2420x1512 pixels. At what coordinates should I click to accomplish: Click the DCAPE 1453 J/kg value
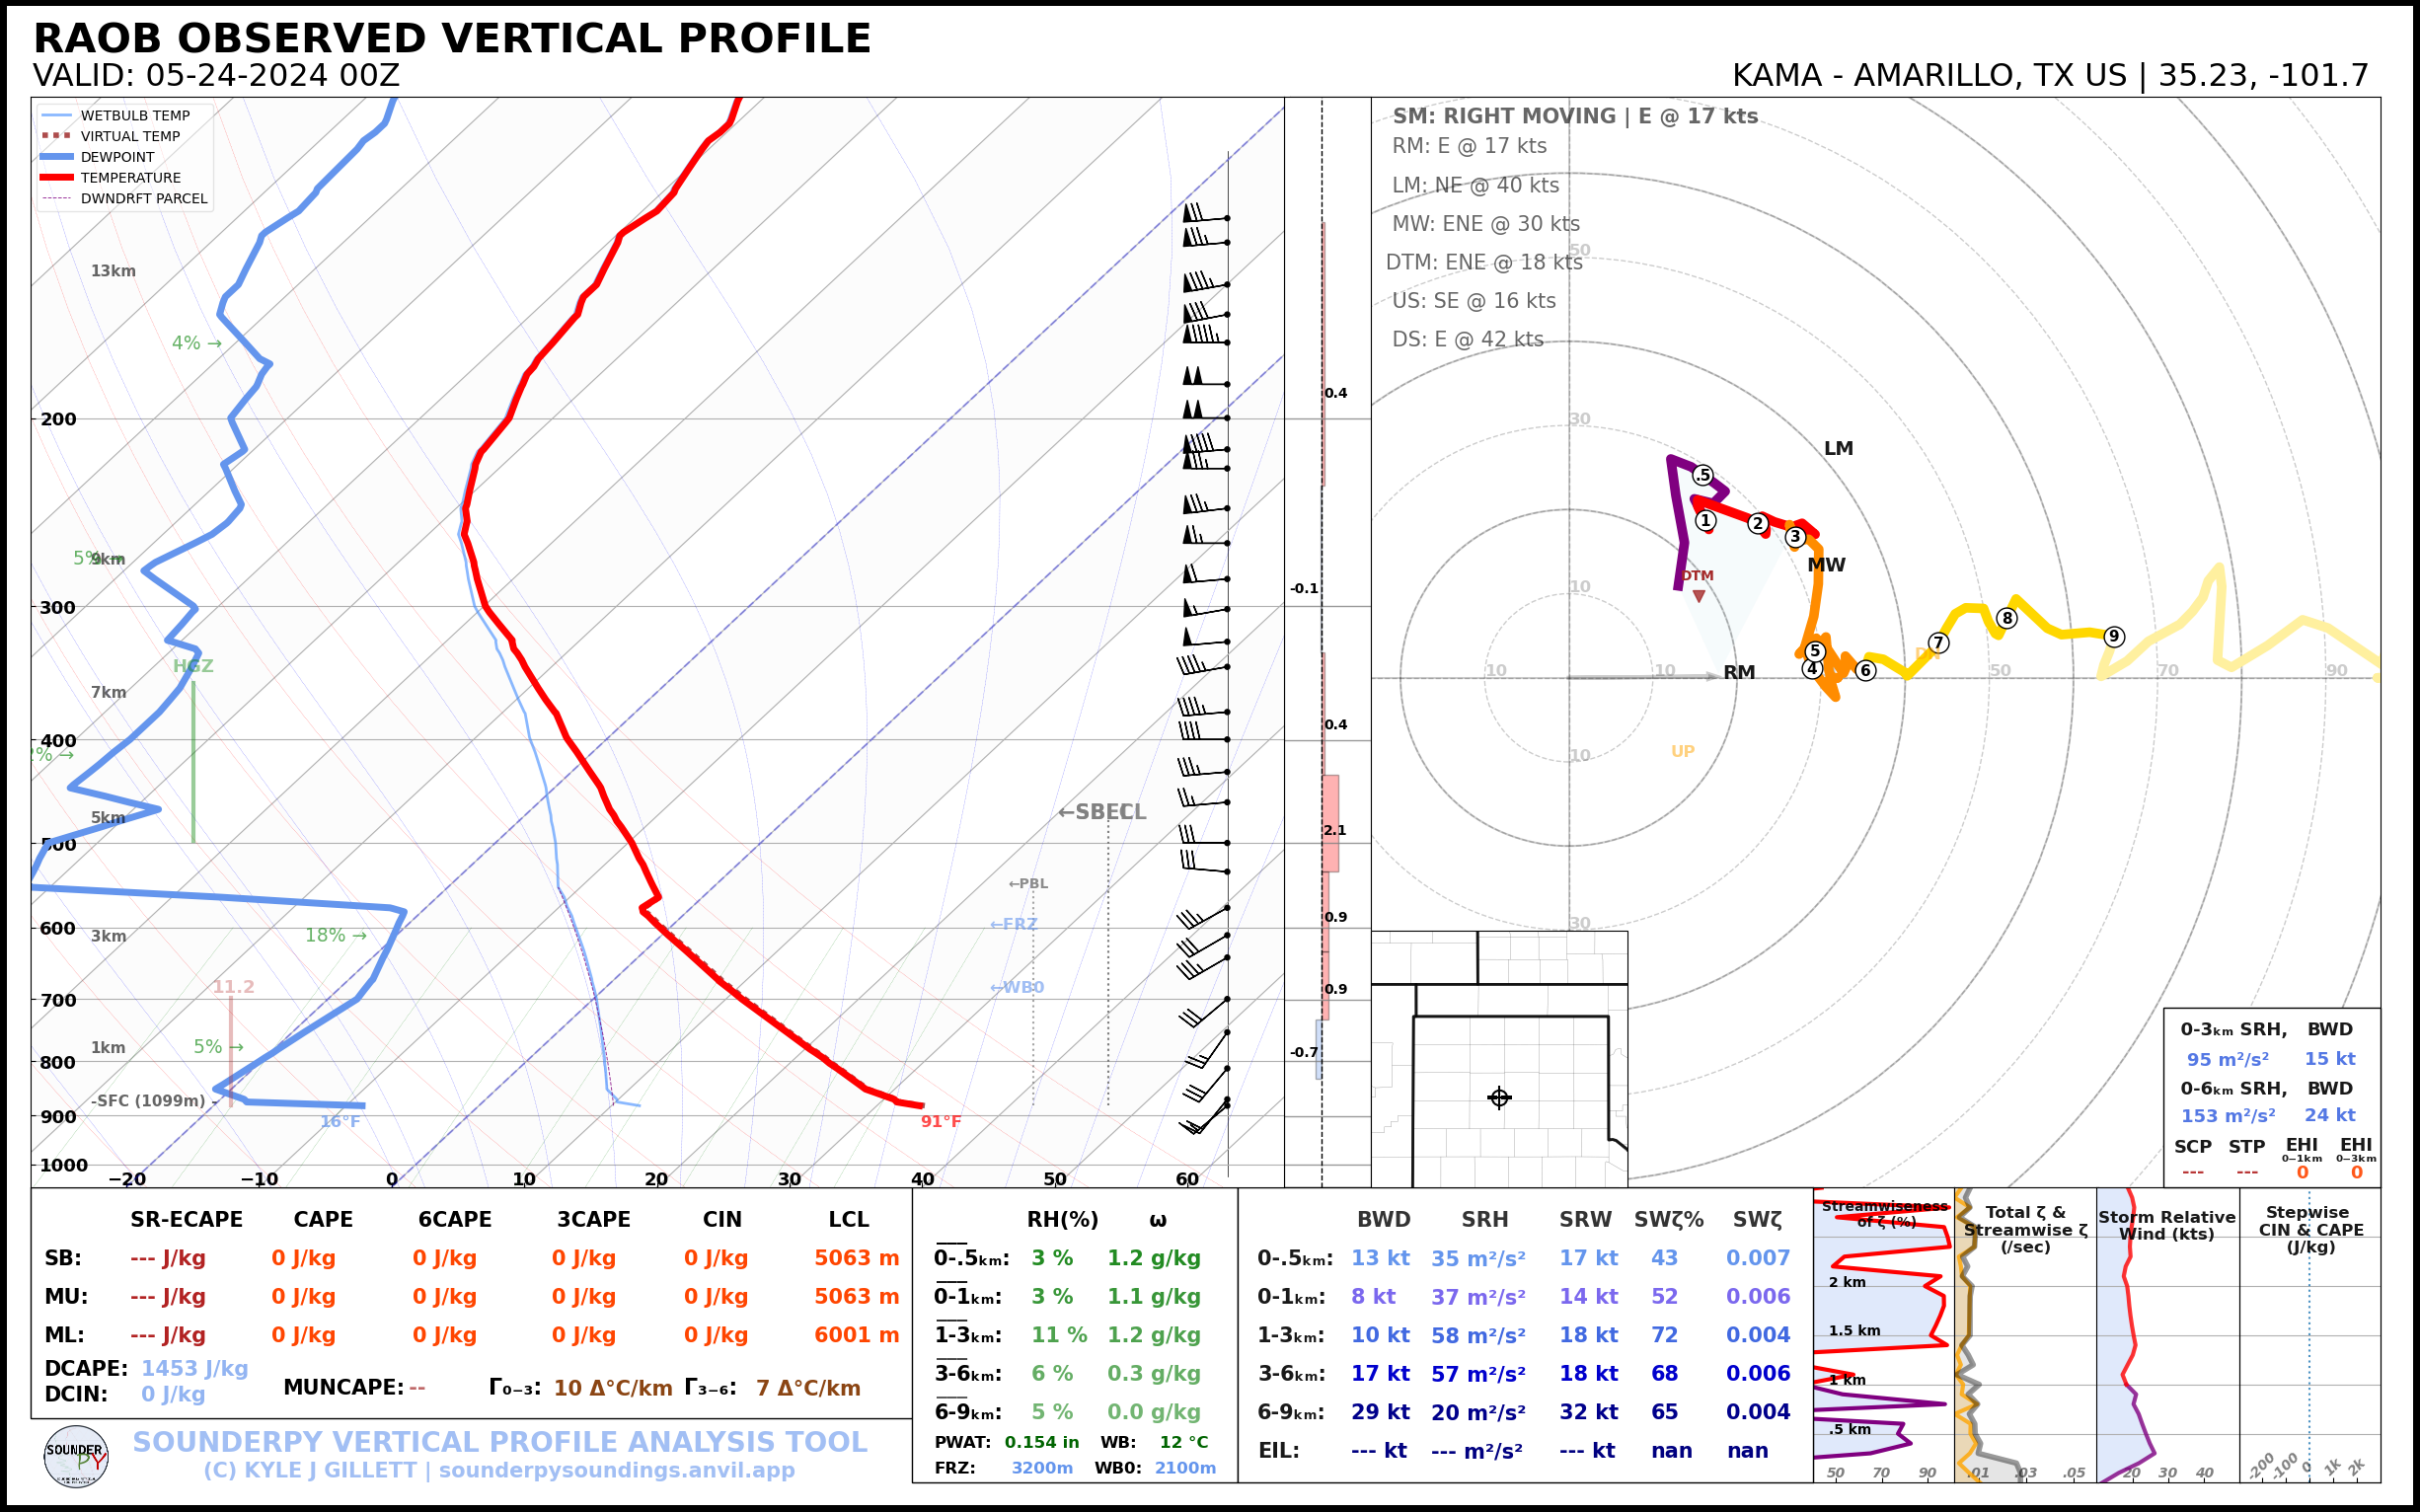(x=194, y=1368)
